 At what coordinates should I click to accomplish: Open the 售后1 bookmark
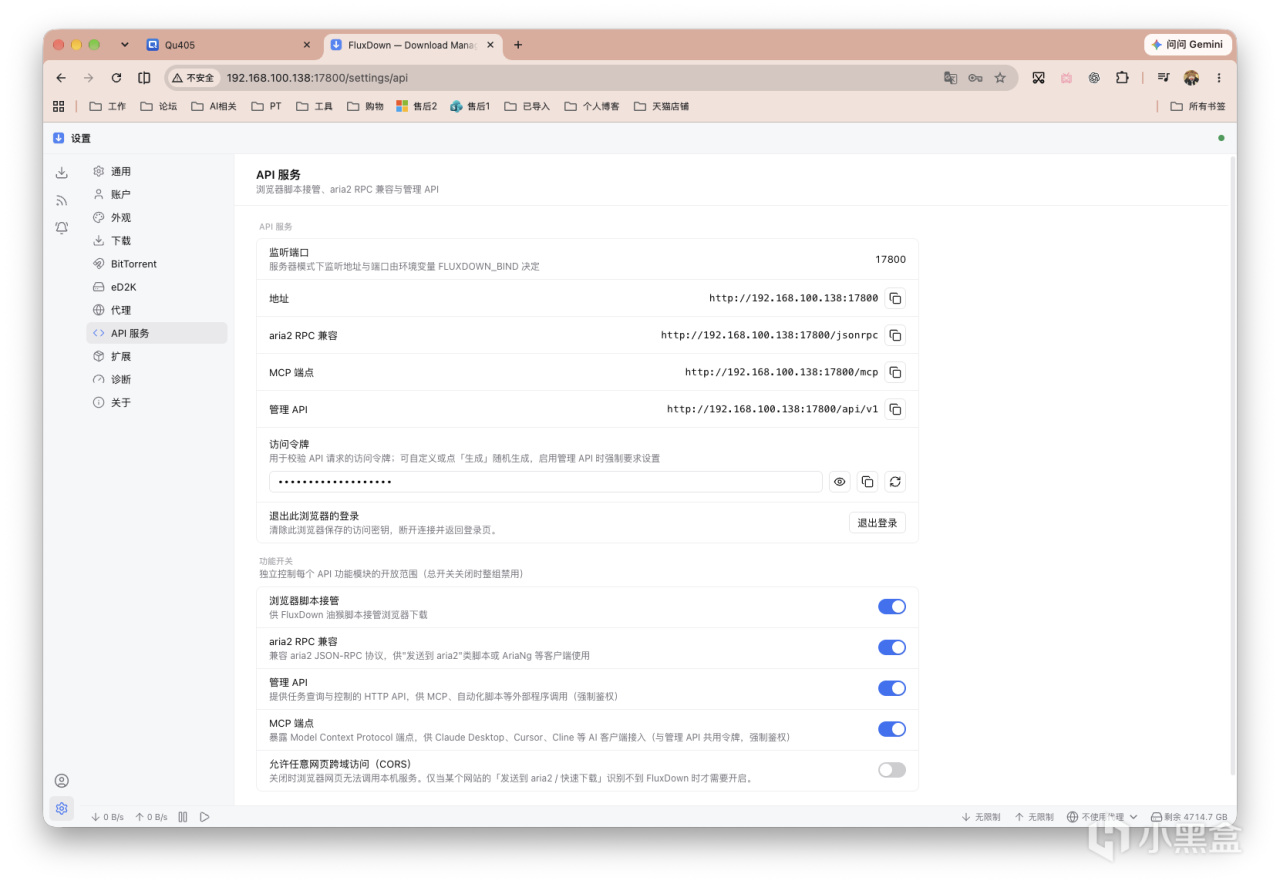[x=471, y=106]
